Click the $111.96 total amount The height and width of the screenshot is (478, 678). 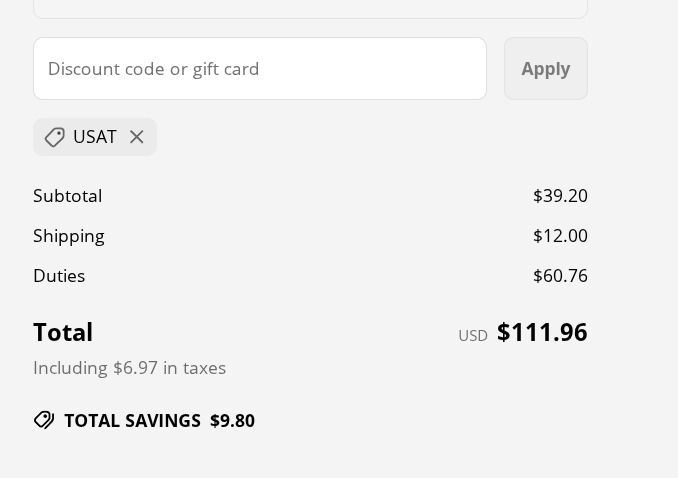pos(542,332)
